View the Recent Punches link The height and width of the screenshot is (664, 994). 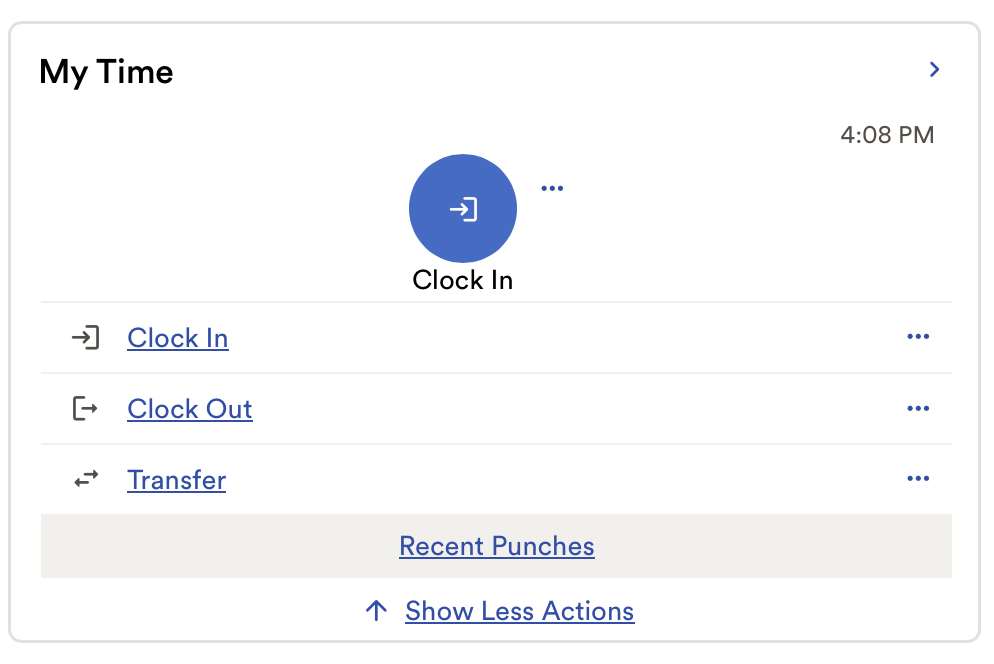click(x=497, y=546)
